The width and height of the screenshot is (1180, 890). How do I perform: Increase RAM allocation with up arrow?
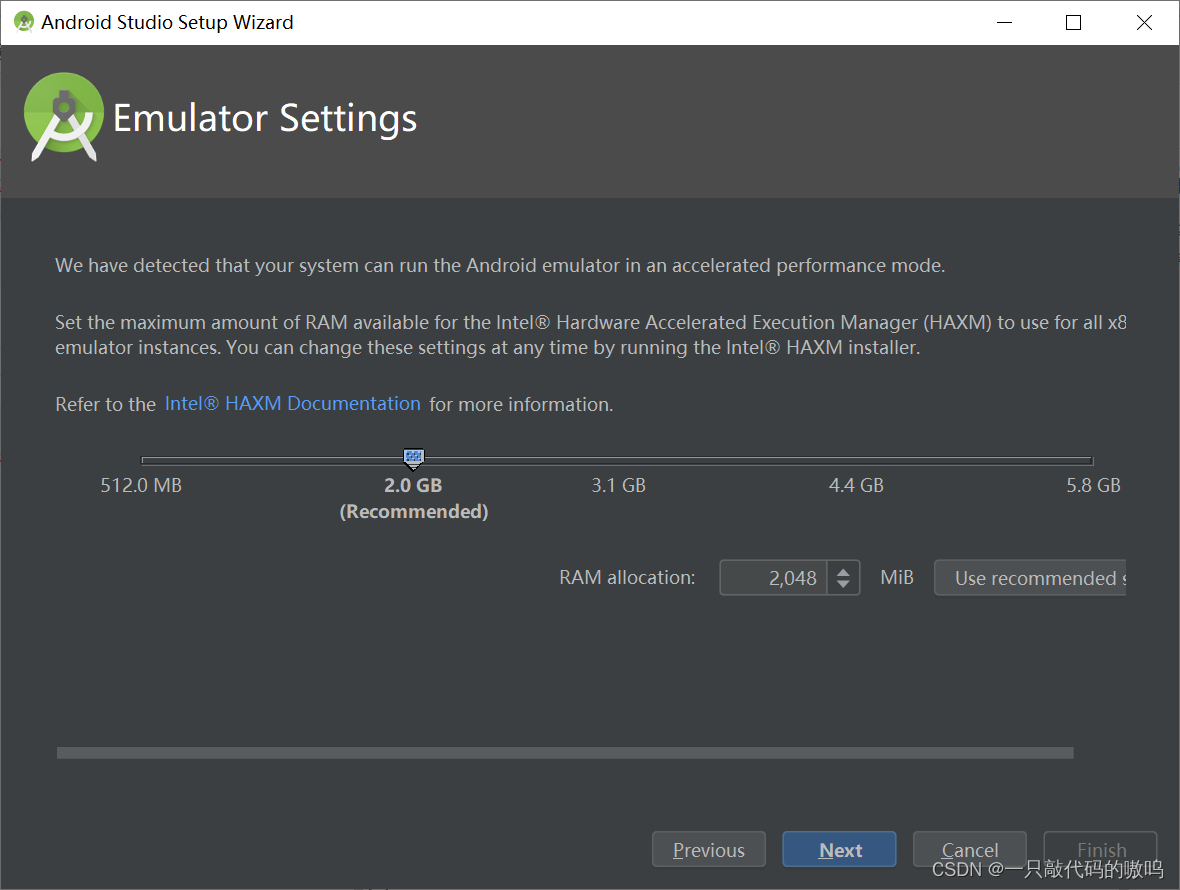point(844,571)
